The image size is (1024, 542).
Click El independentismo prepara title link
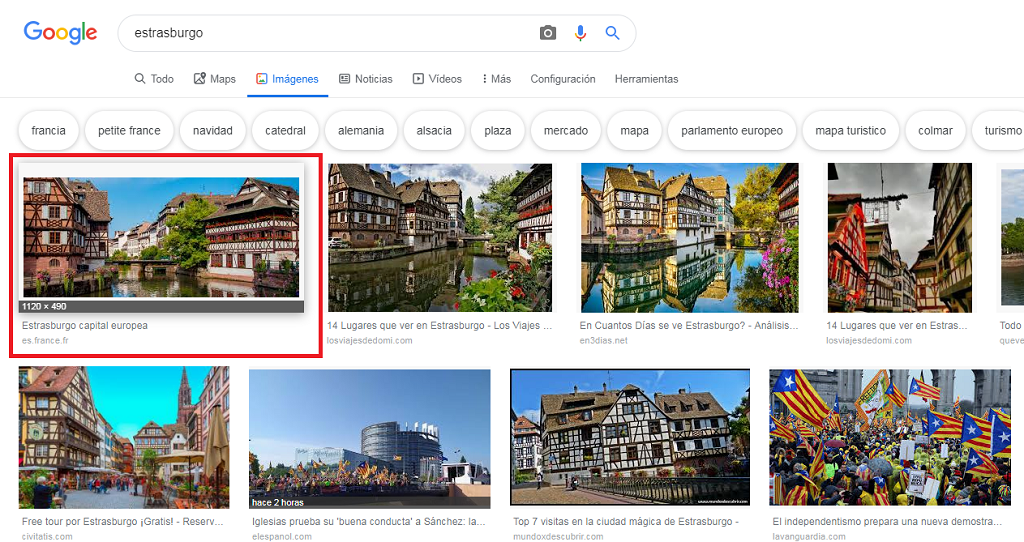tap(887, 521)
